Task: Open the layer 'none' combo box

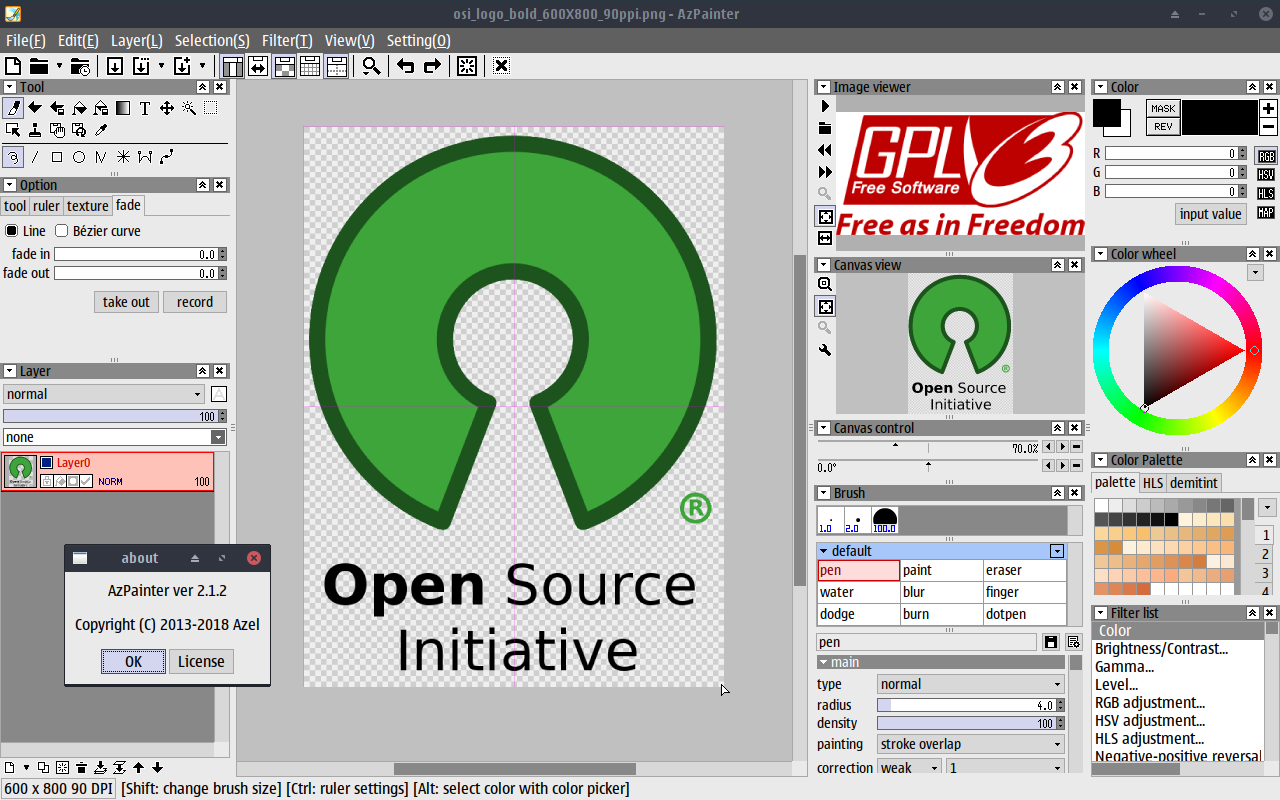Action: pyautogui.click(x=115, y=437)
